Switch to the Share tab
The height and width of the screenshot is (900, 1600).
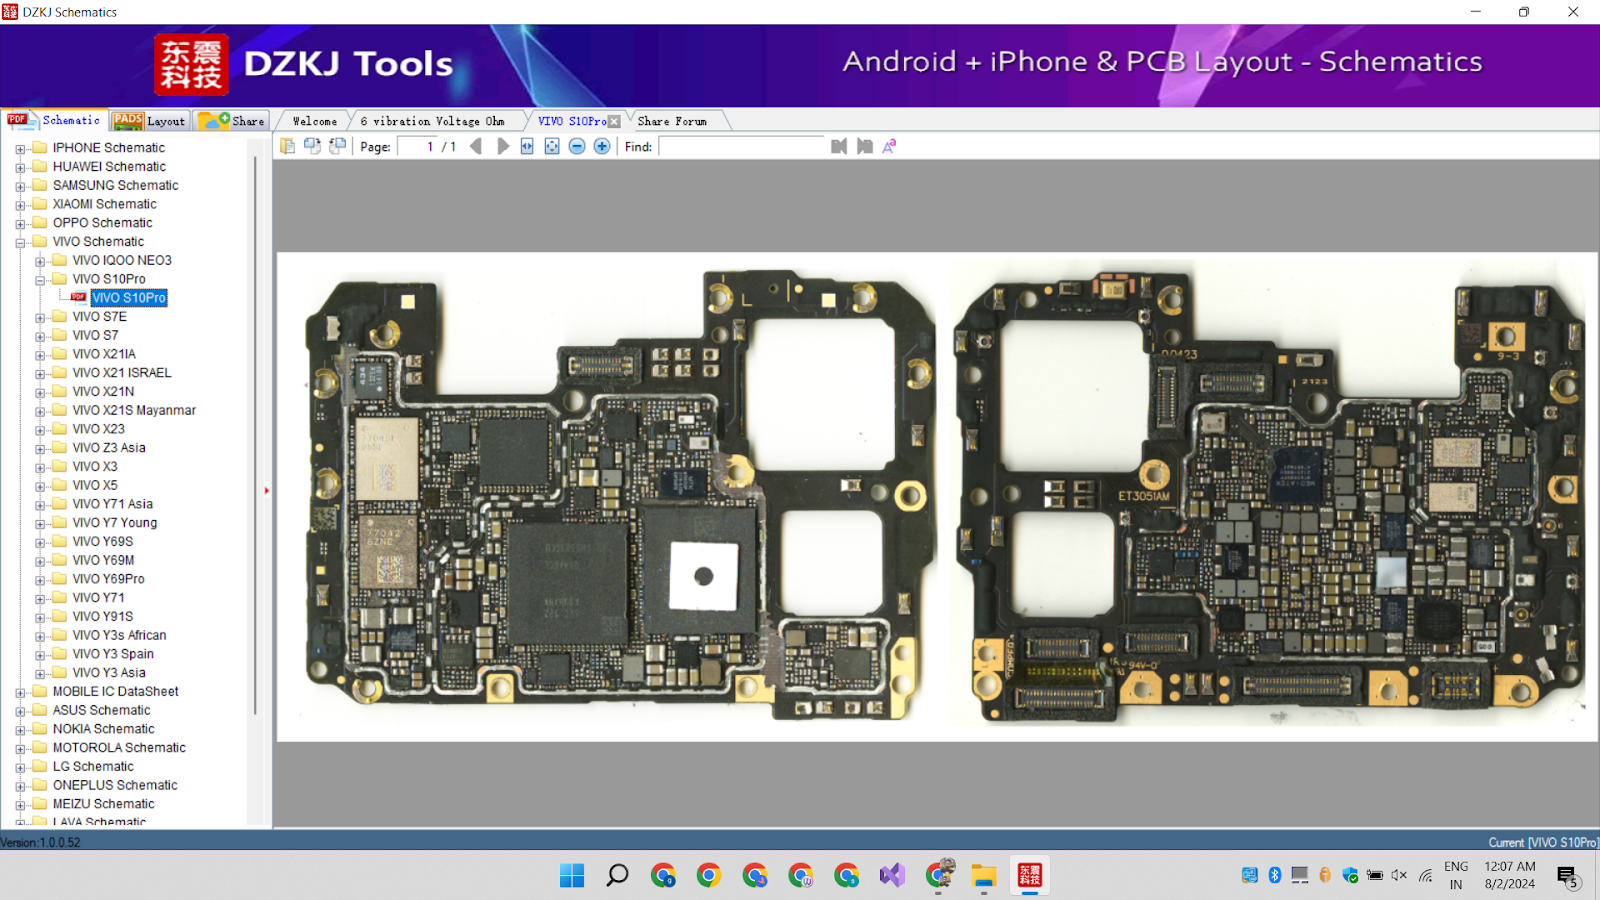click(x=232, y=120)
